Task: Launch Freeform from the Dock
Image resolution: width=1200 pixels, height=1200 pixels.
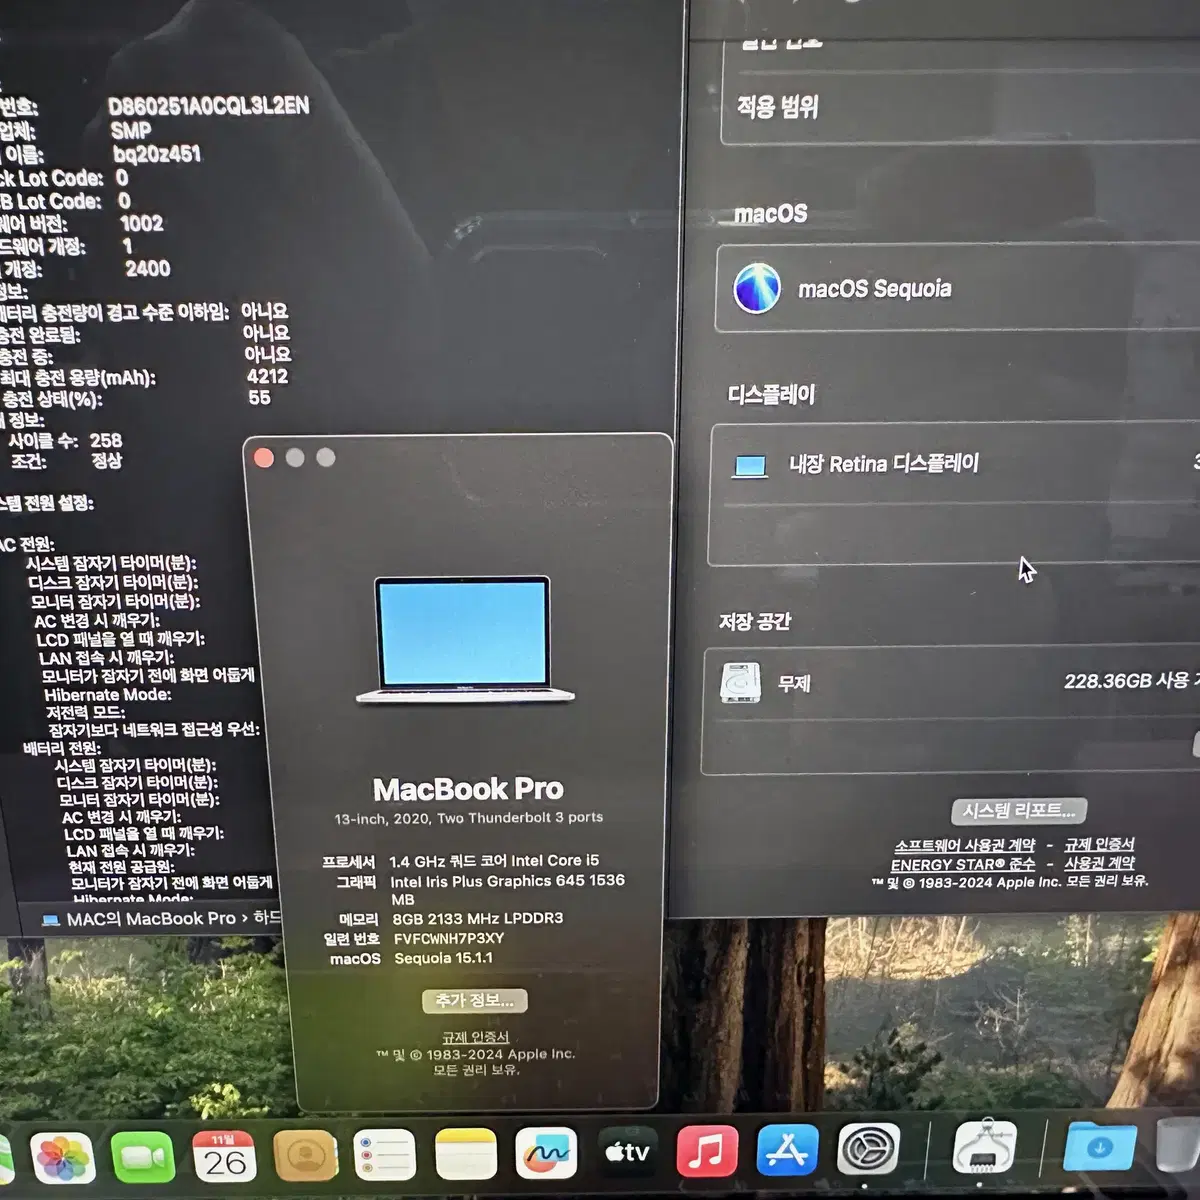Action: 546,1154
